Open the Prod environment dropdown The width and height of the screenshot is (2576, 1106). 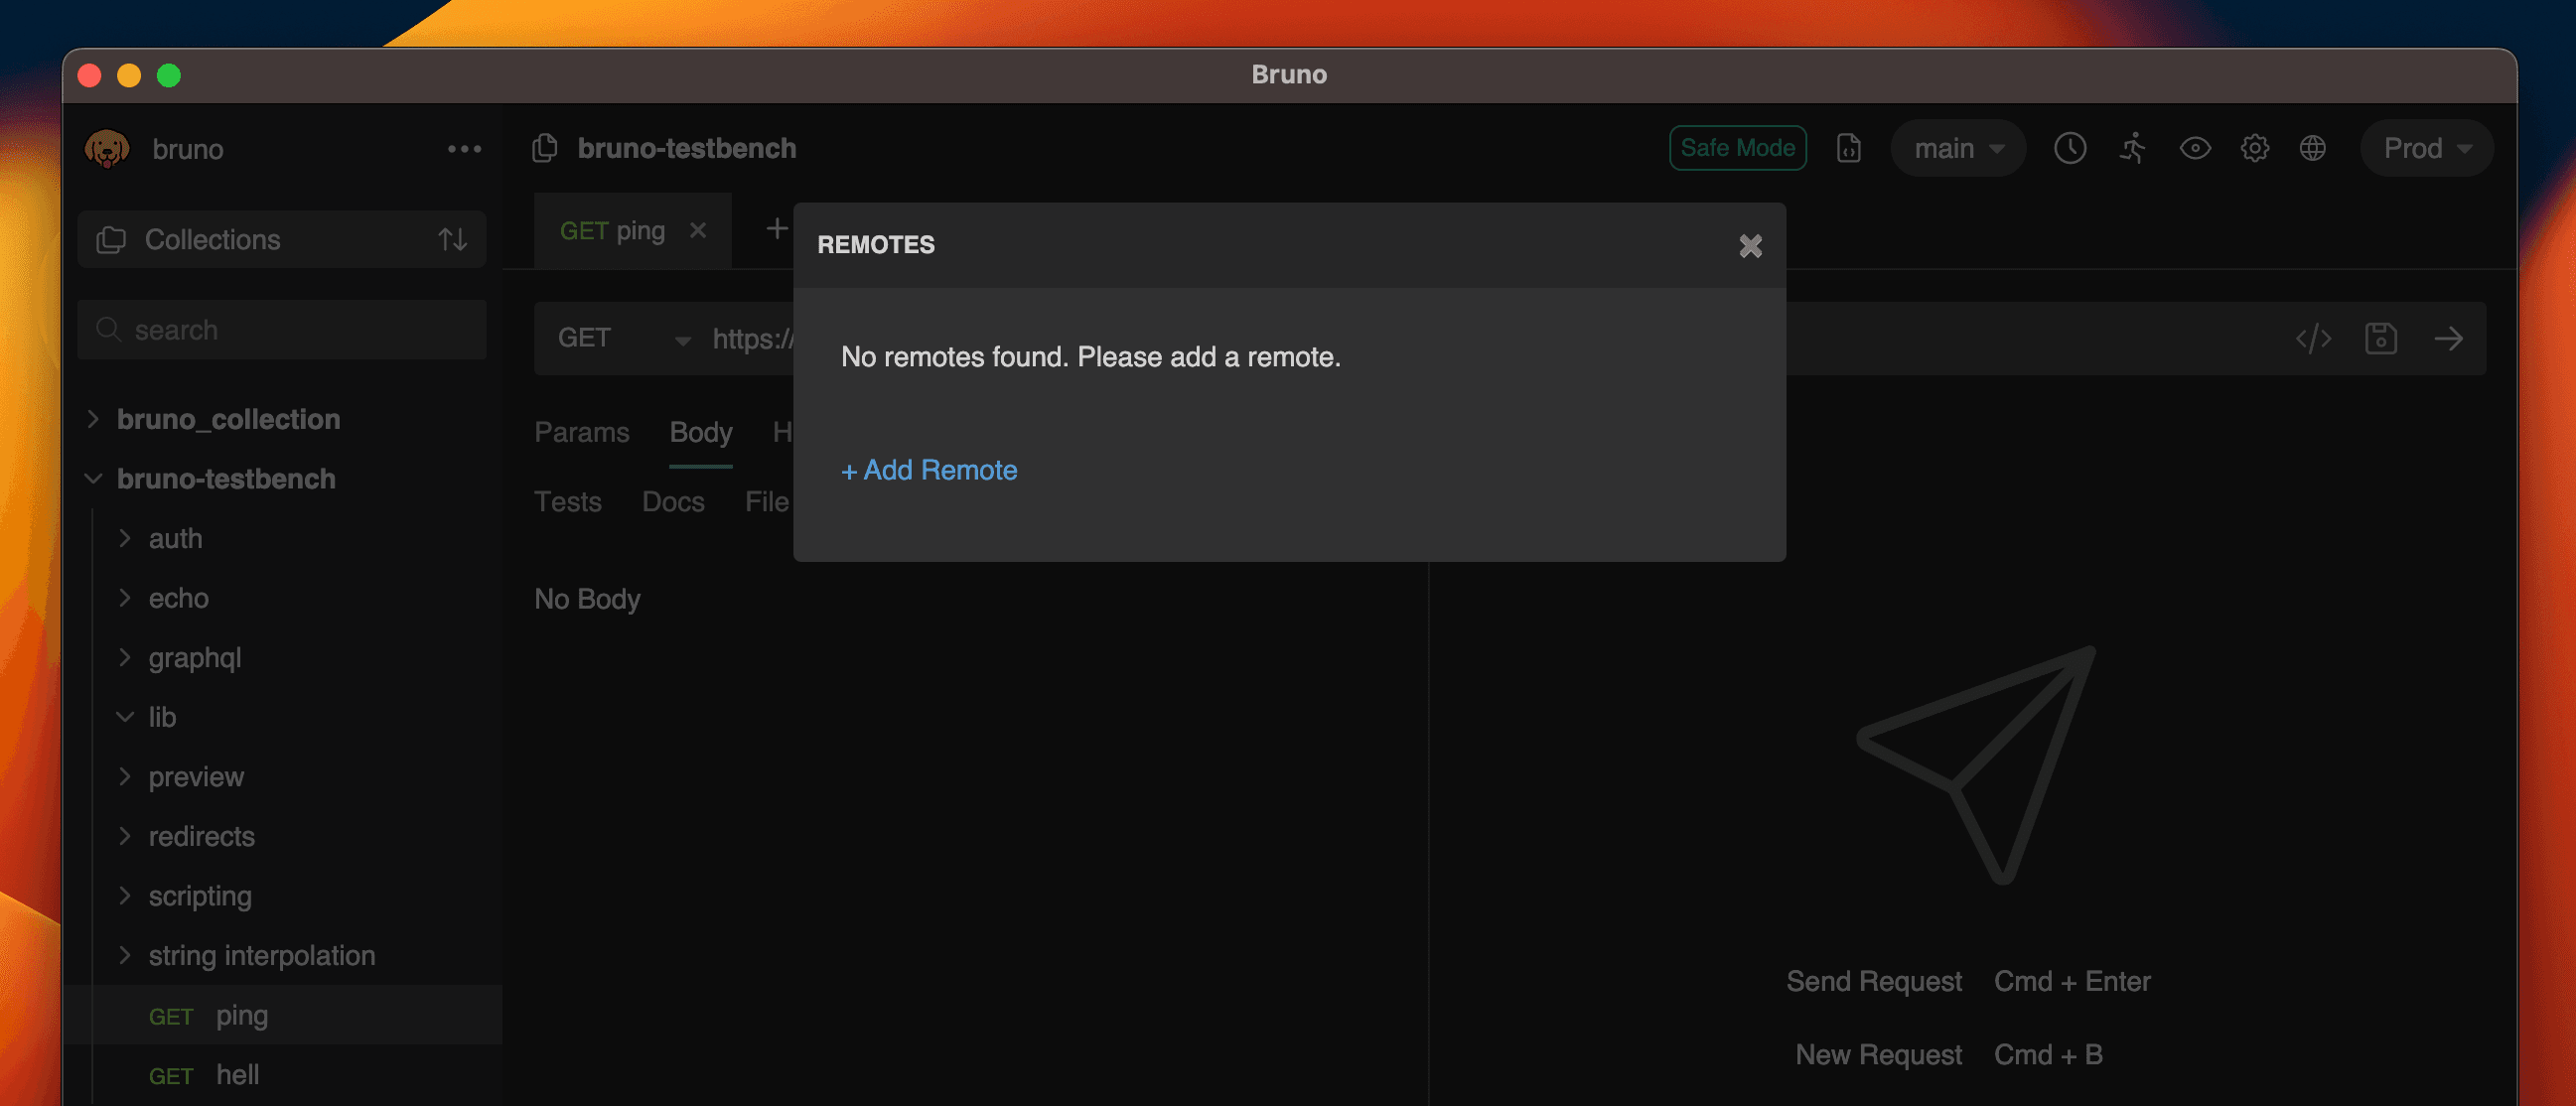(2426, 148)
